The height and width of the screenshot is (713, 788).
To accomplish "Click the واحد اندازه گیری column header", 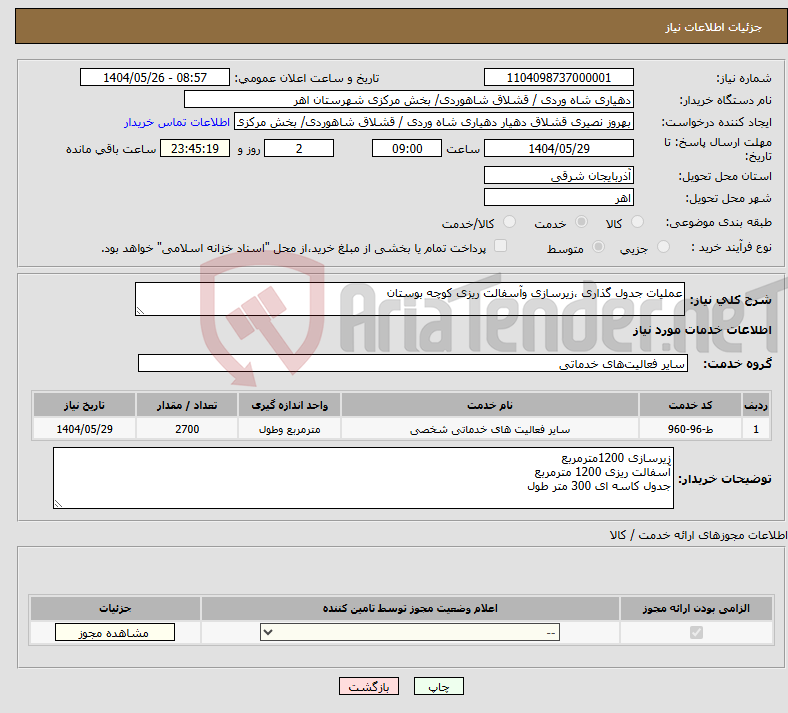I will [x=289, y=405].
